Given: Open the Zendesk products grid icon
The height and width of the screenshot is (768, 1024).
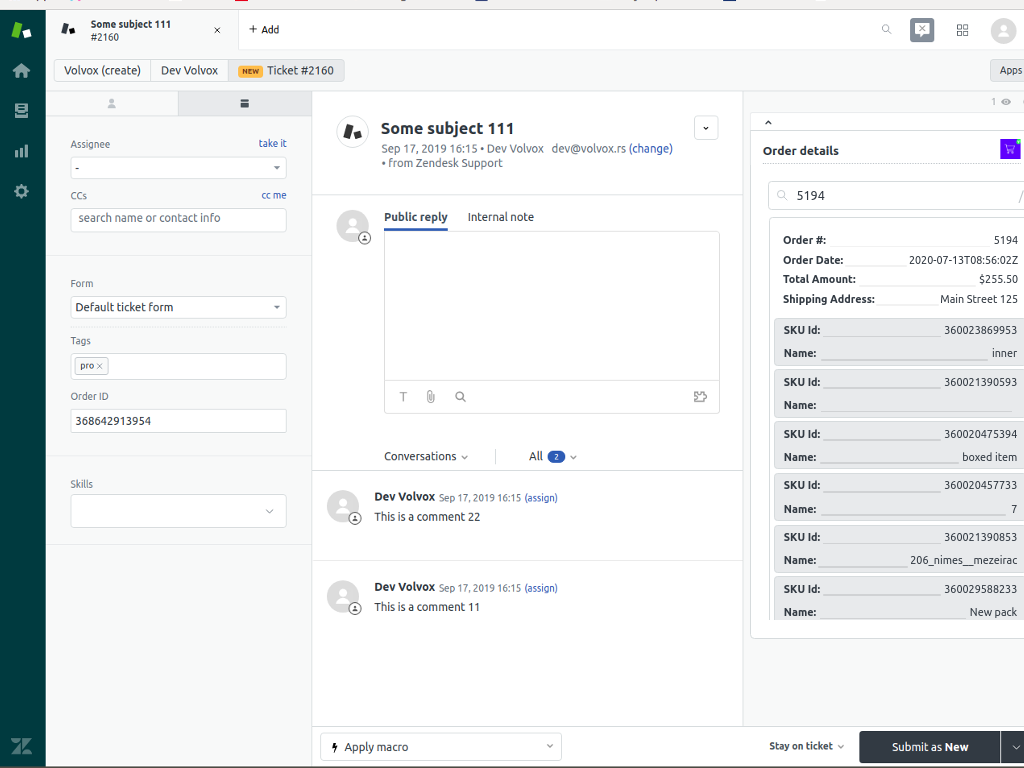Looking at the screenshot, I should (962, 30).
